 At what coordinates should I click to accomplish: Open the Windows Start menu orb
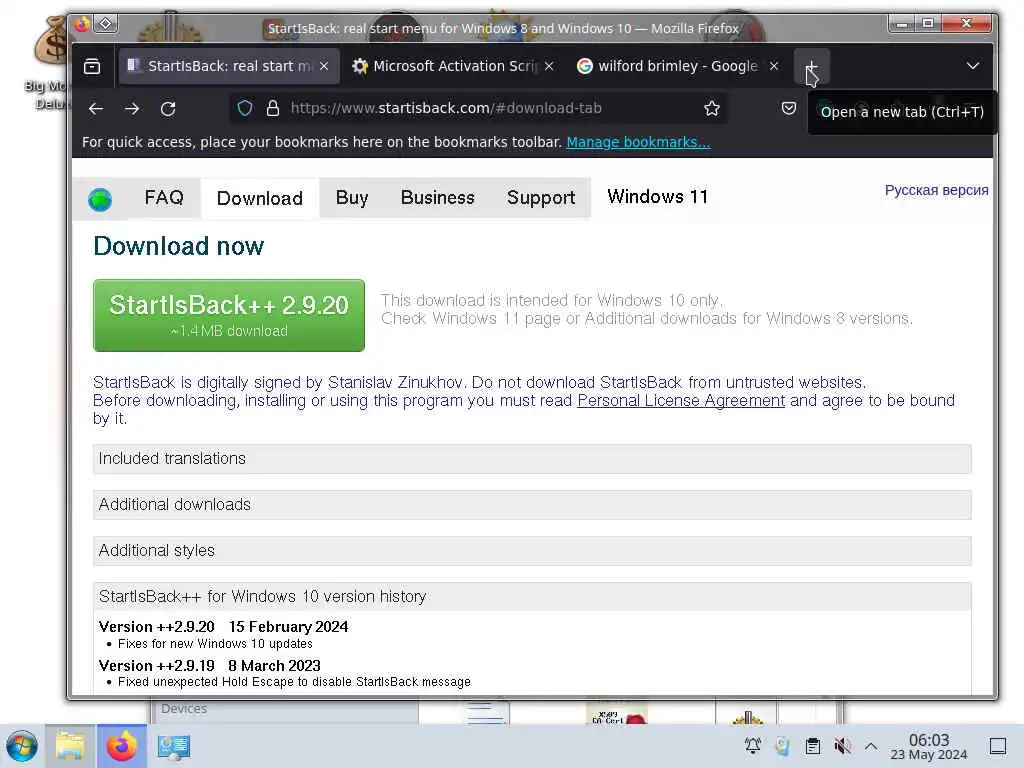tap(22, 746)
